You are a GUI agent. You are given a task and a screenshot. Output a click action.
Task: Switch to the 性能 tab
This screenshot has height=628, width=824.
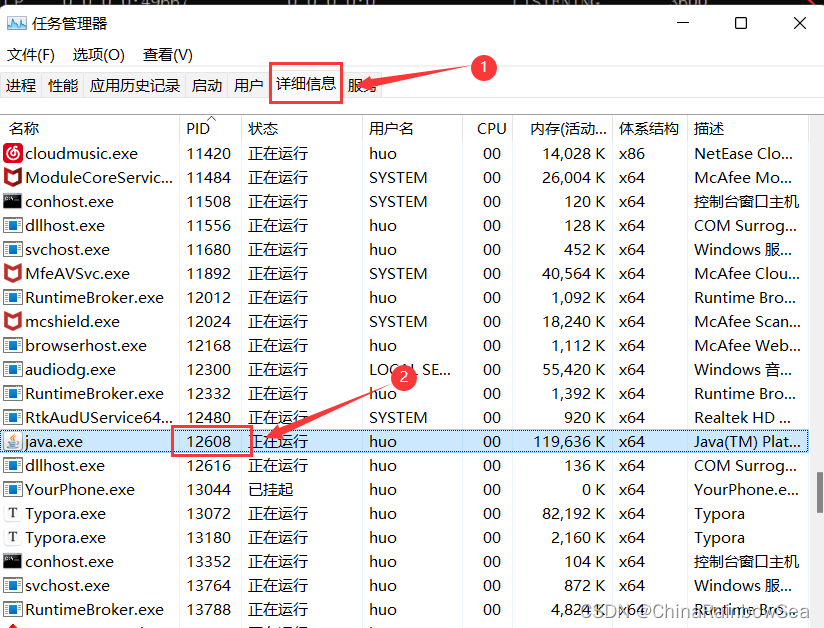point(63,85)
